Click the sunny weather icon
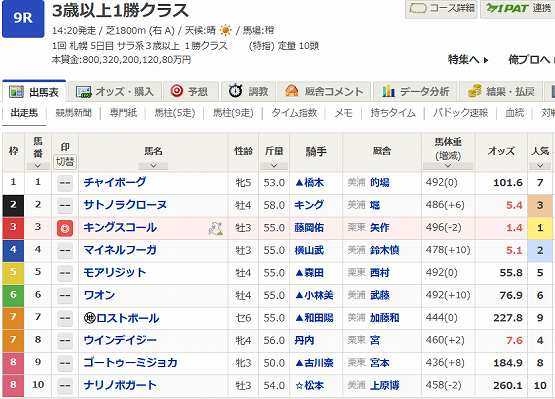This screenshot has width=555, height=399. tap(225, 30)
